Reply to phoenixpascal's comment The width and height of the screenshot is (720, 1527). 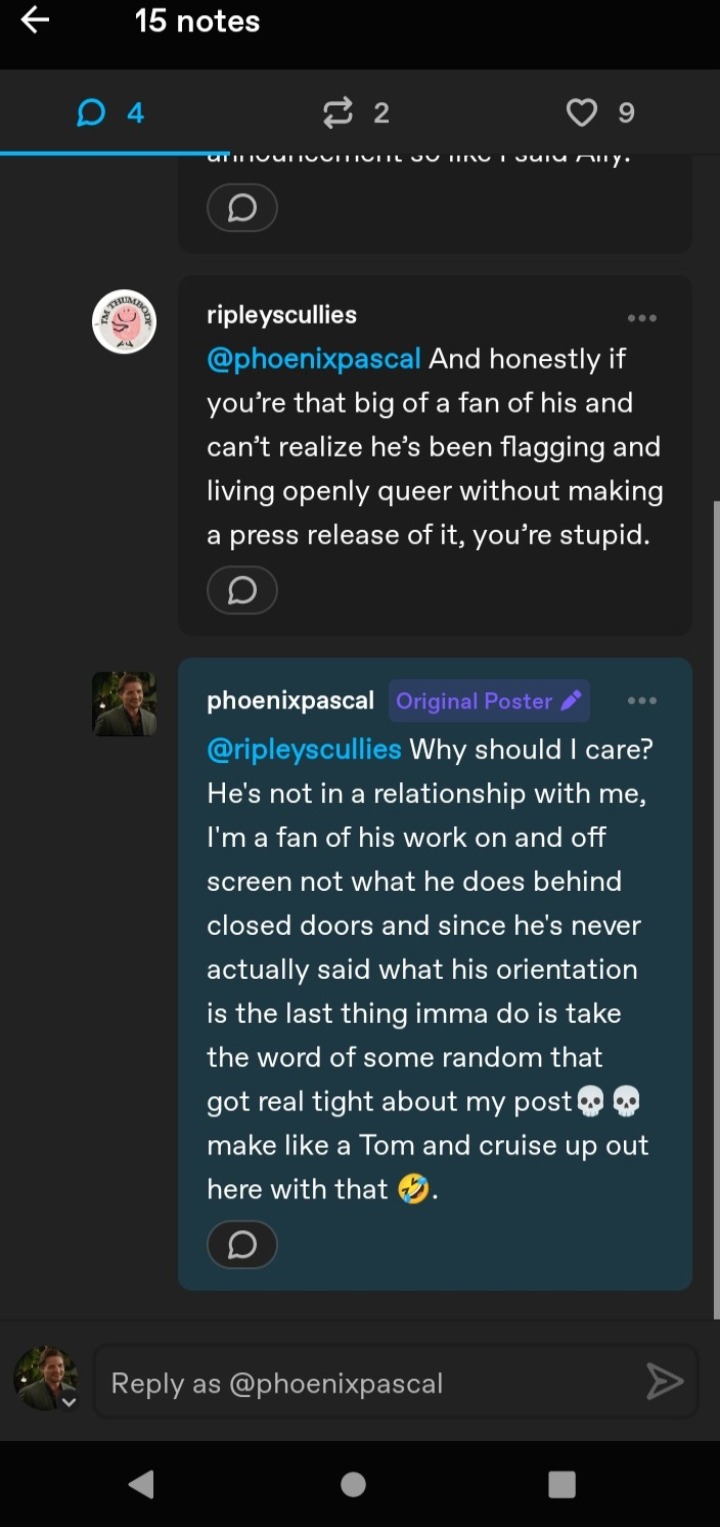pyautogui.click(x=242, y=1245)
